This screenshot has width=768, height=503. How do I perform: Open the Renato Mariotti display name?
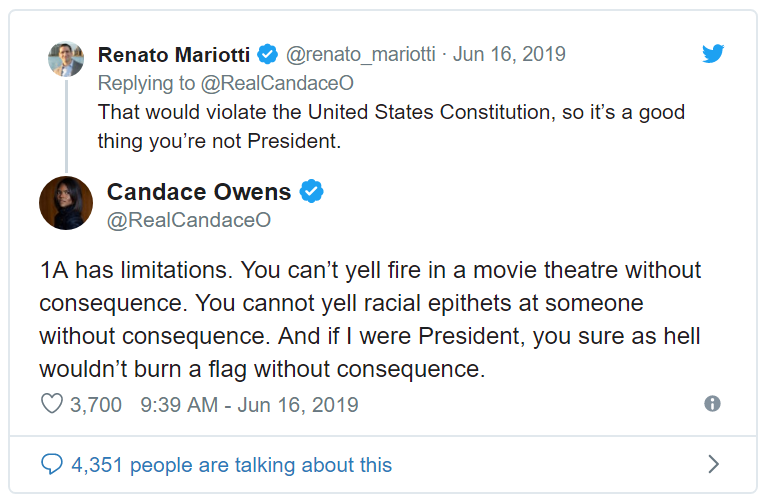(x=176, y=54)
